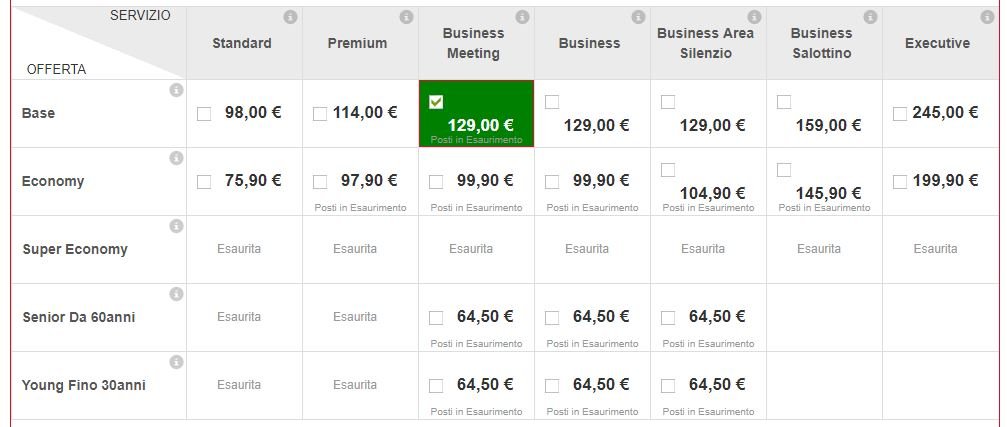Click info icon next to Standard column

(x=290, y=18)
